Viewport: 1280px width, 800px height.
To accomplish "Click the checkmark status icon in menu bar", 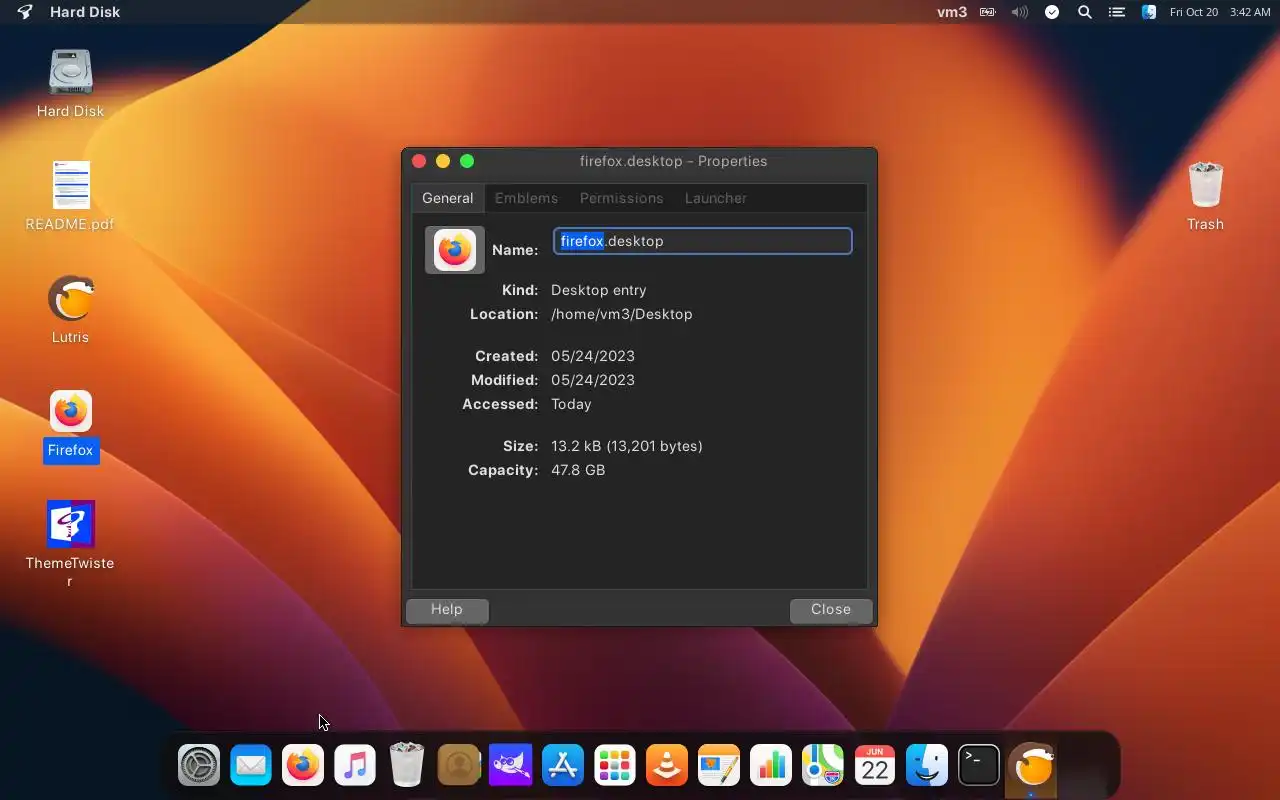I will click(1052, 12).
